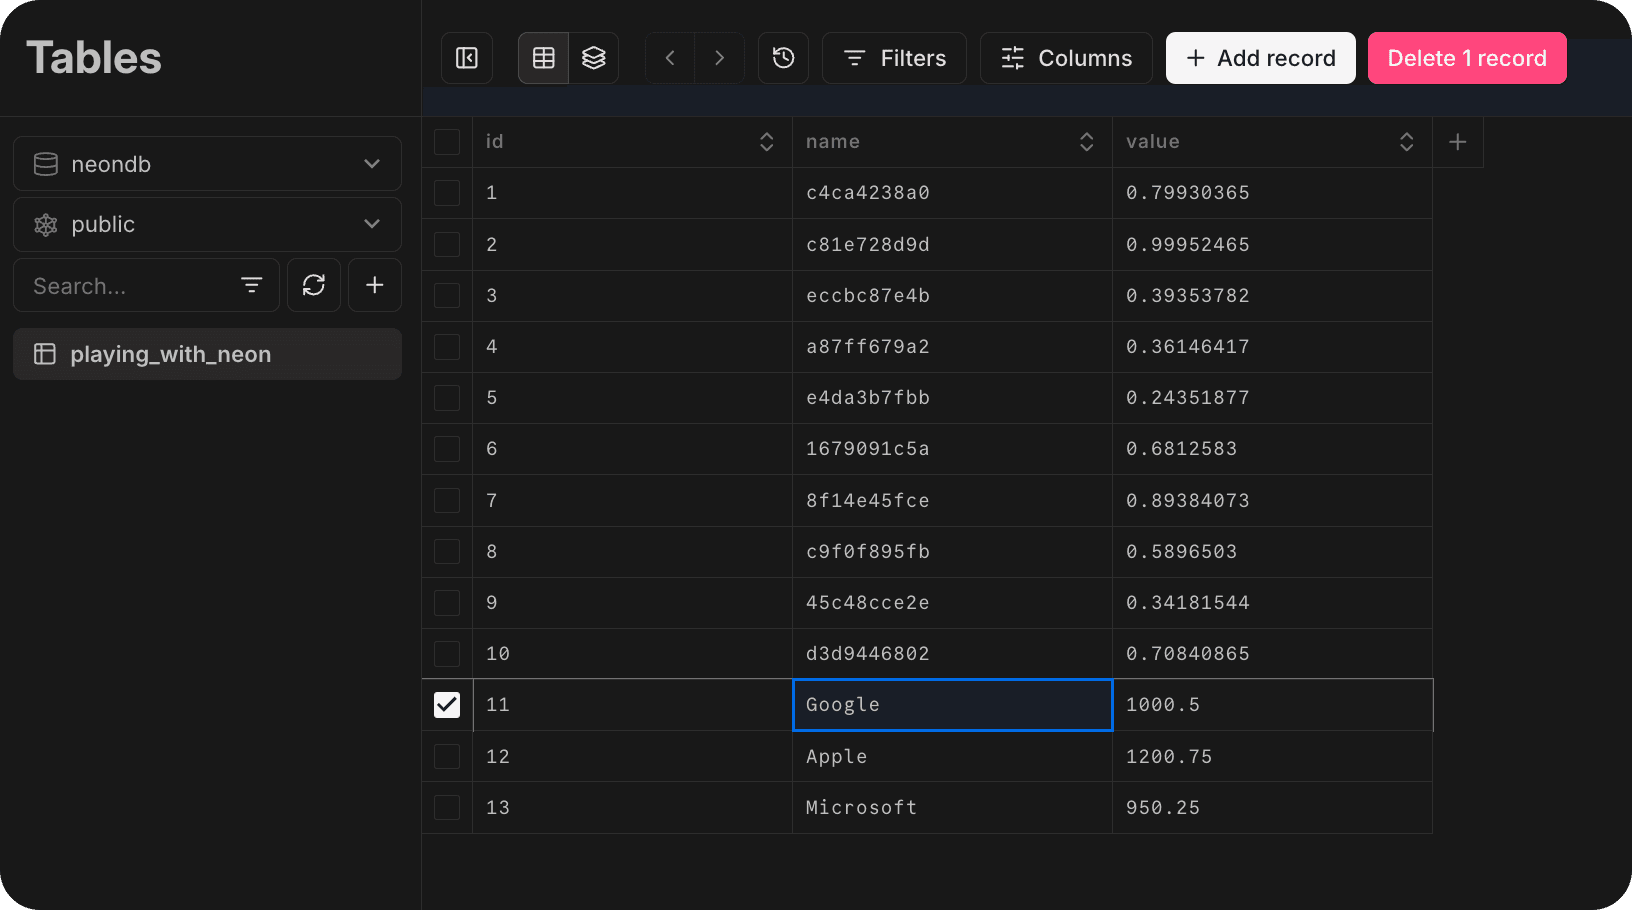The image size is (1632, 910).
Task: Open the stacked records view
Action: 594,57
